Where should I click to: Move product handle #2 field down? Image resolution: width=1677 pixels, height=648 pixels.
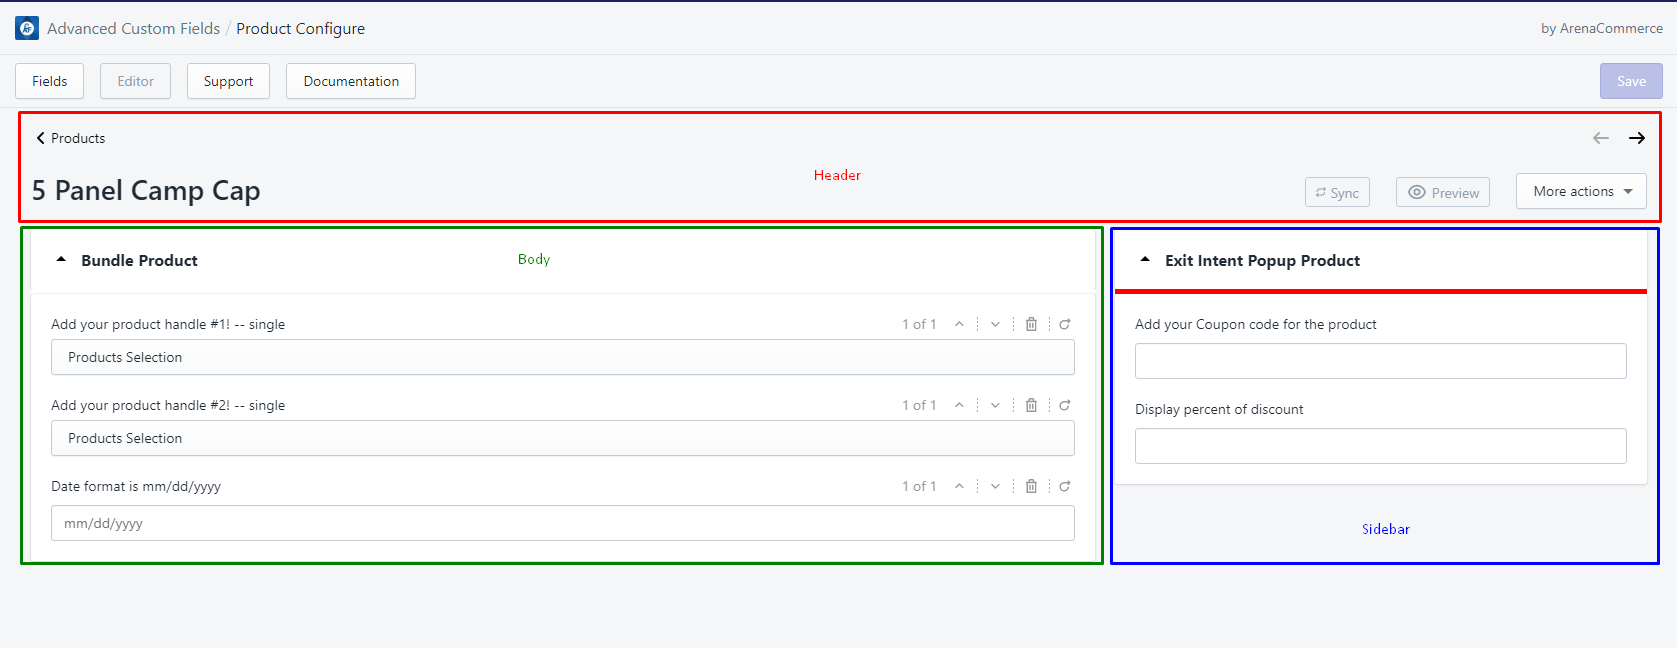coord(995,405)
